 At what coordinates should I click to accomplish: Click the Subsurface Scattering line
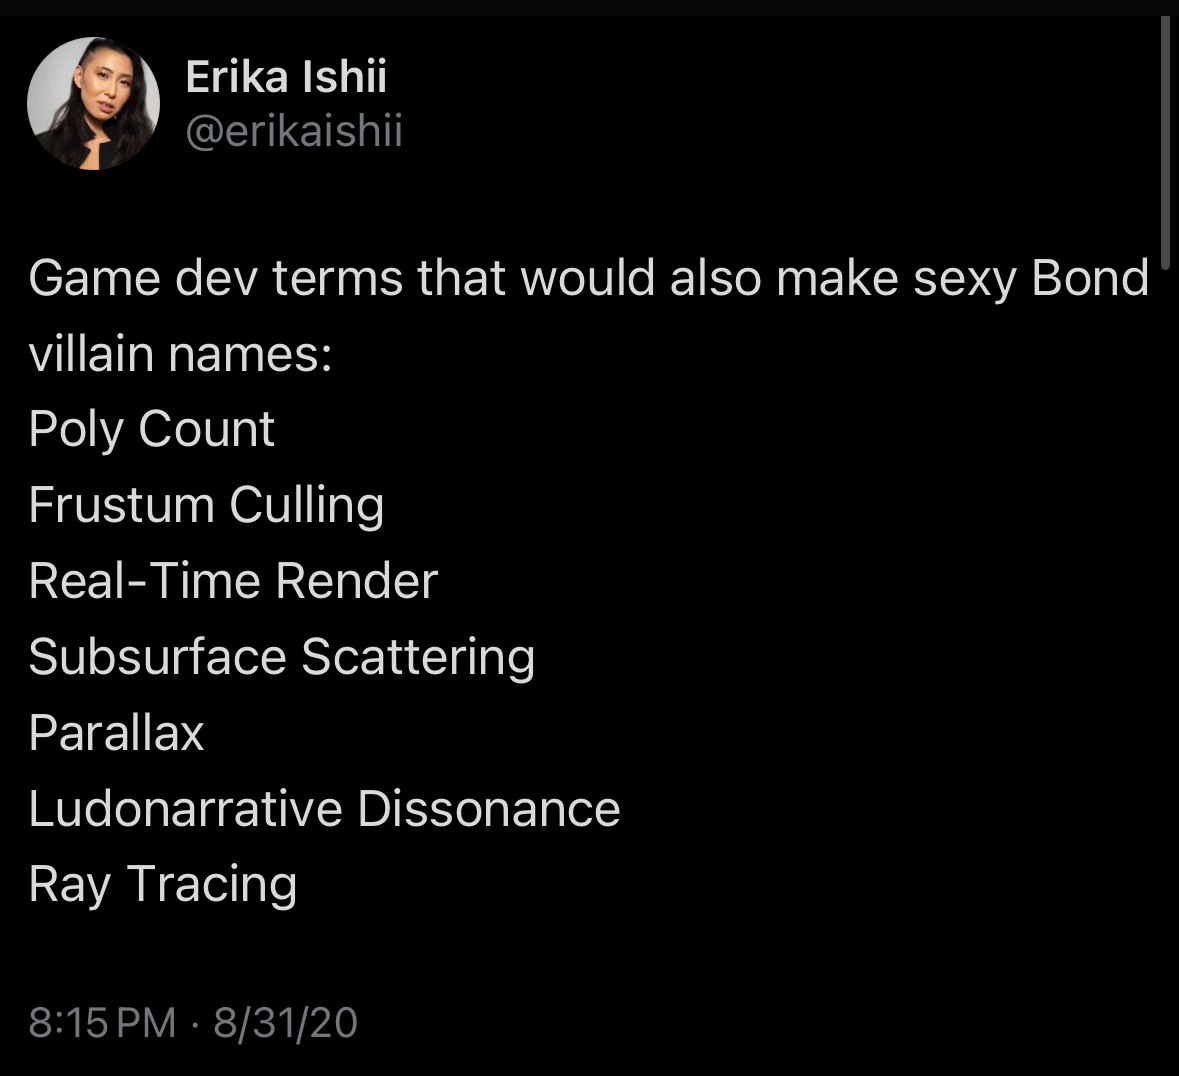point(281,657)
